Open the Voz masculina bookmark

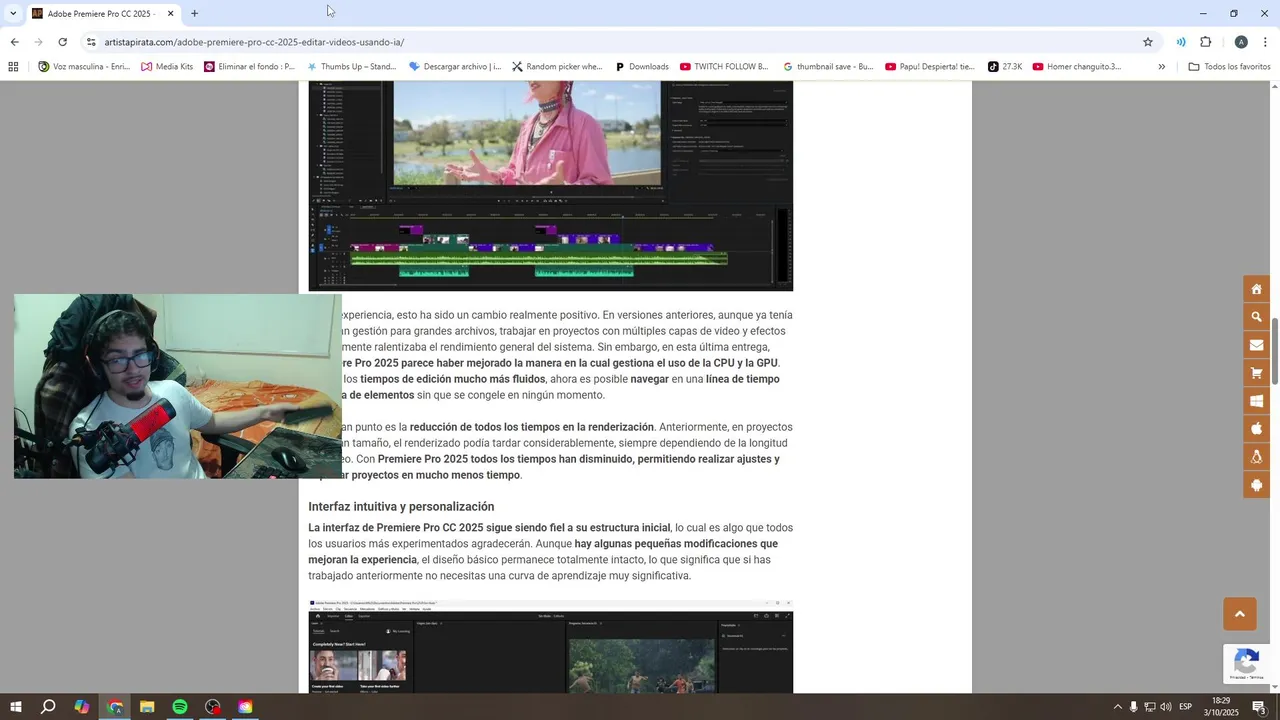(84, 67)
